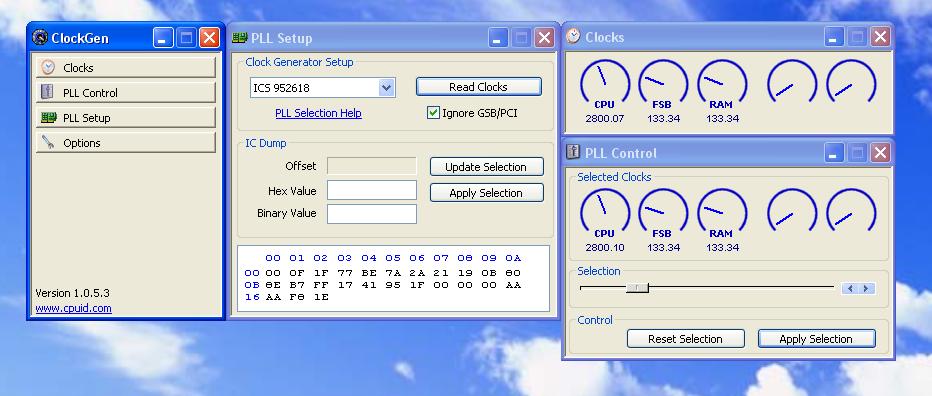
Task: Click the clock icon beside Clocks button
Action: click(x=48, y=67)
